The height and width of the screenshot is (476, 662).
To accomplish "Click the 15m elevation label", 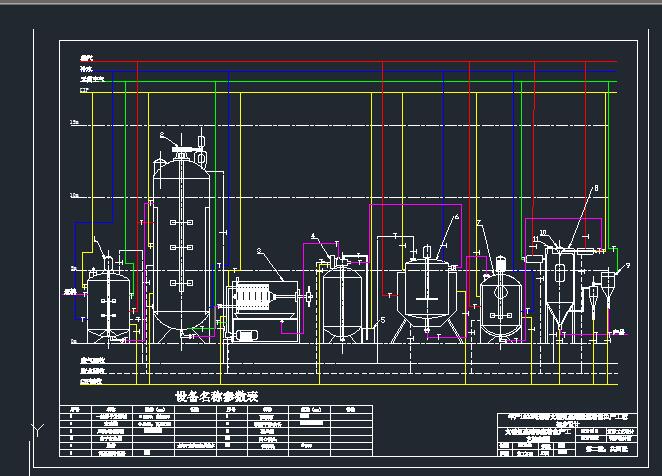I will coord(74,122).
